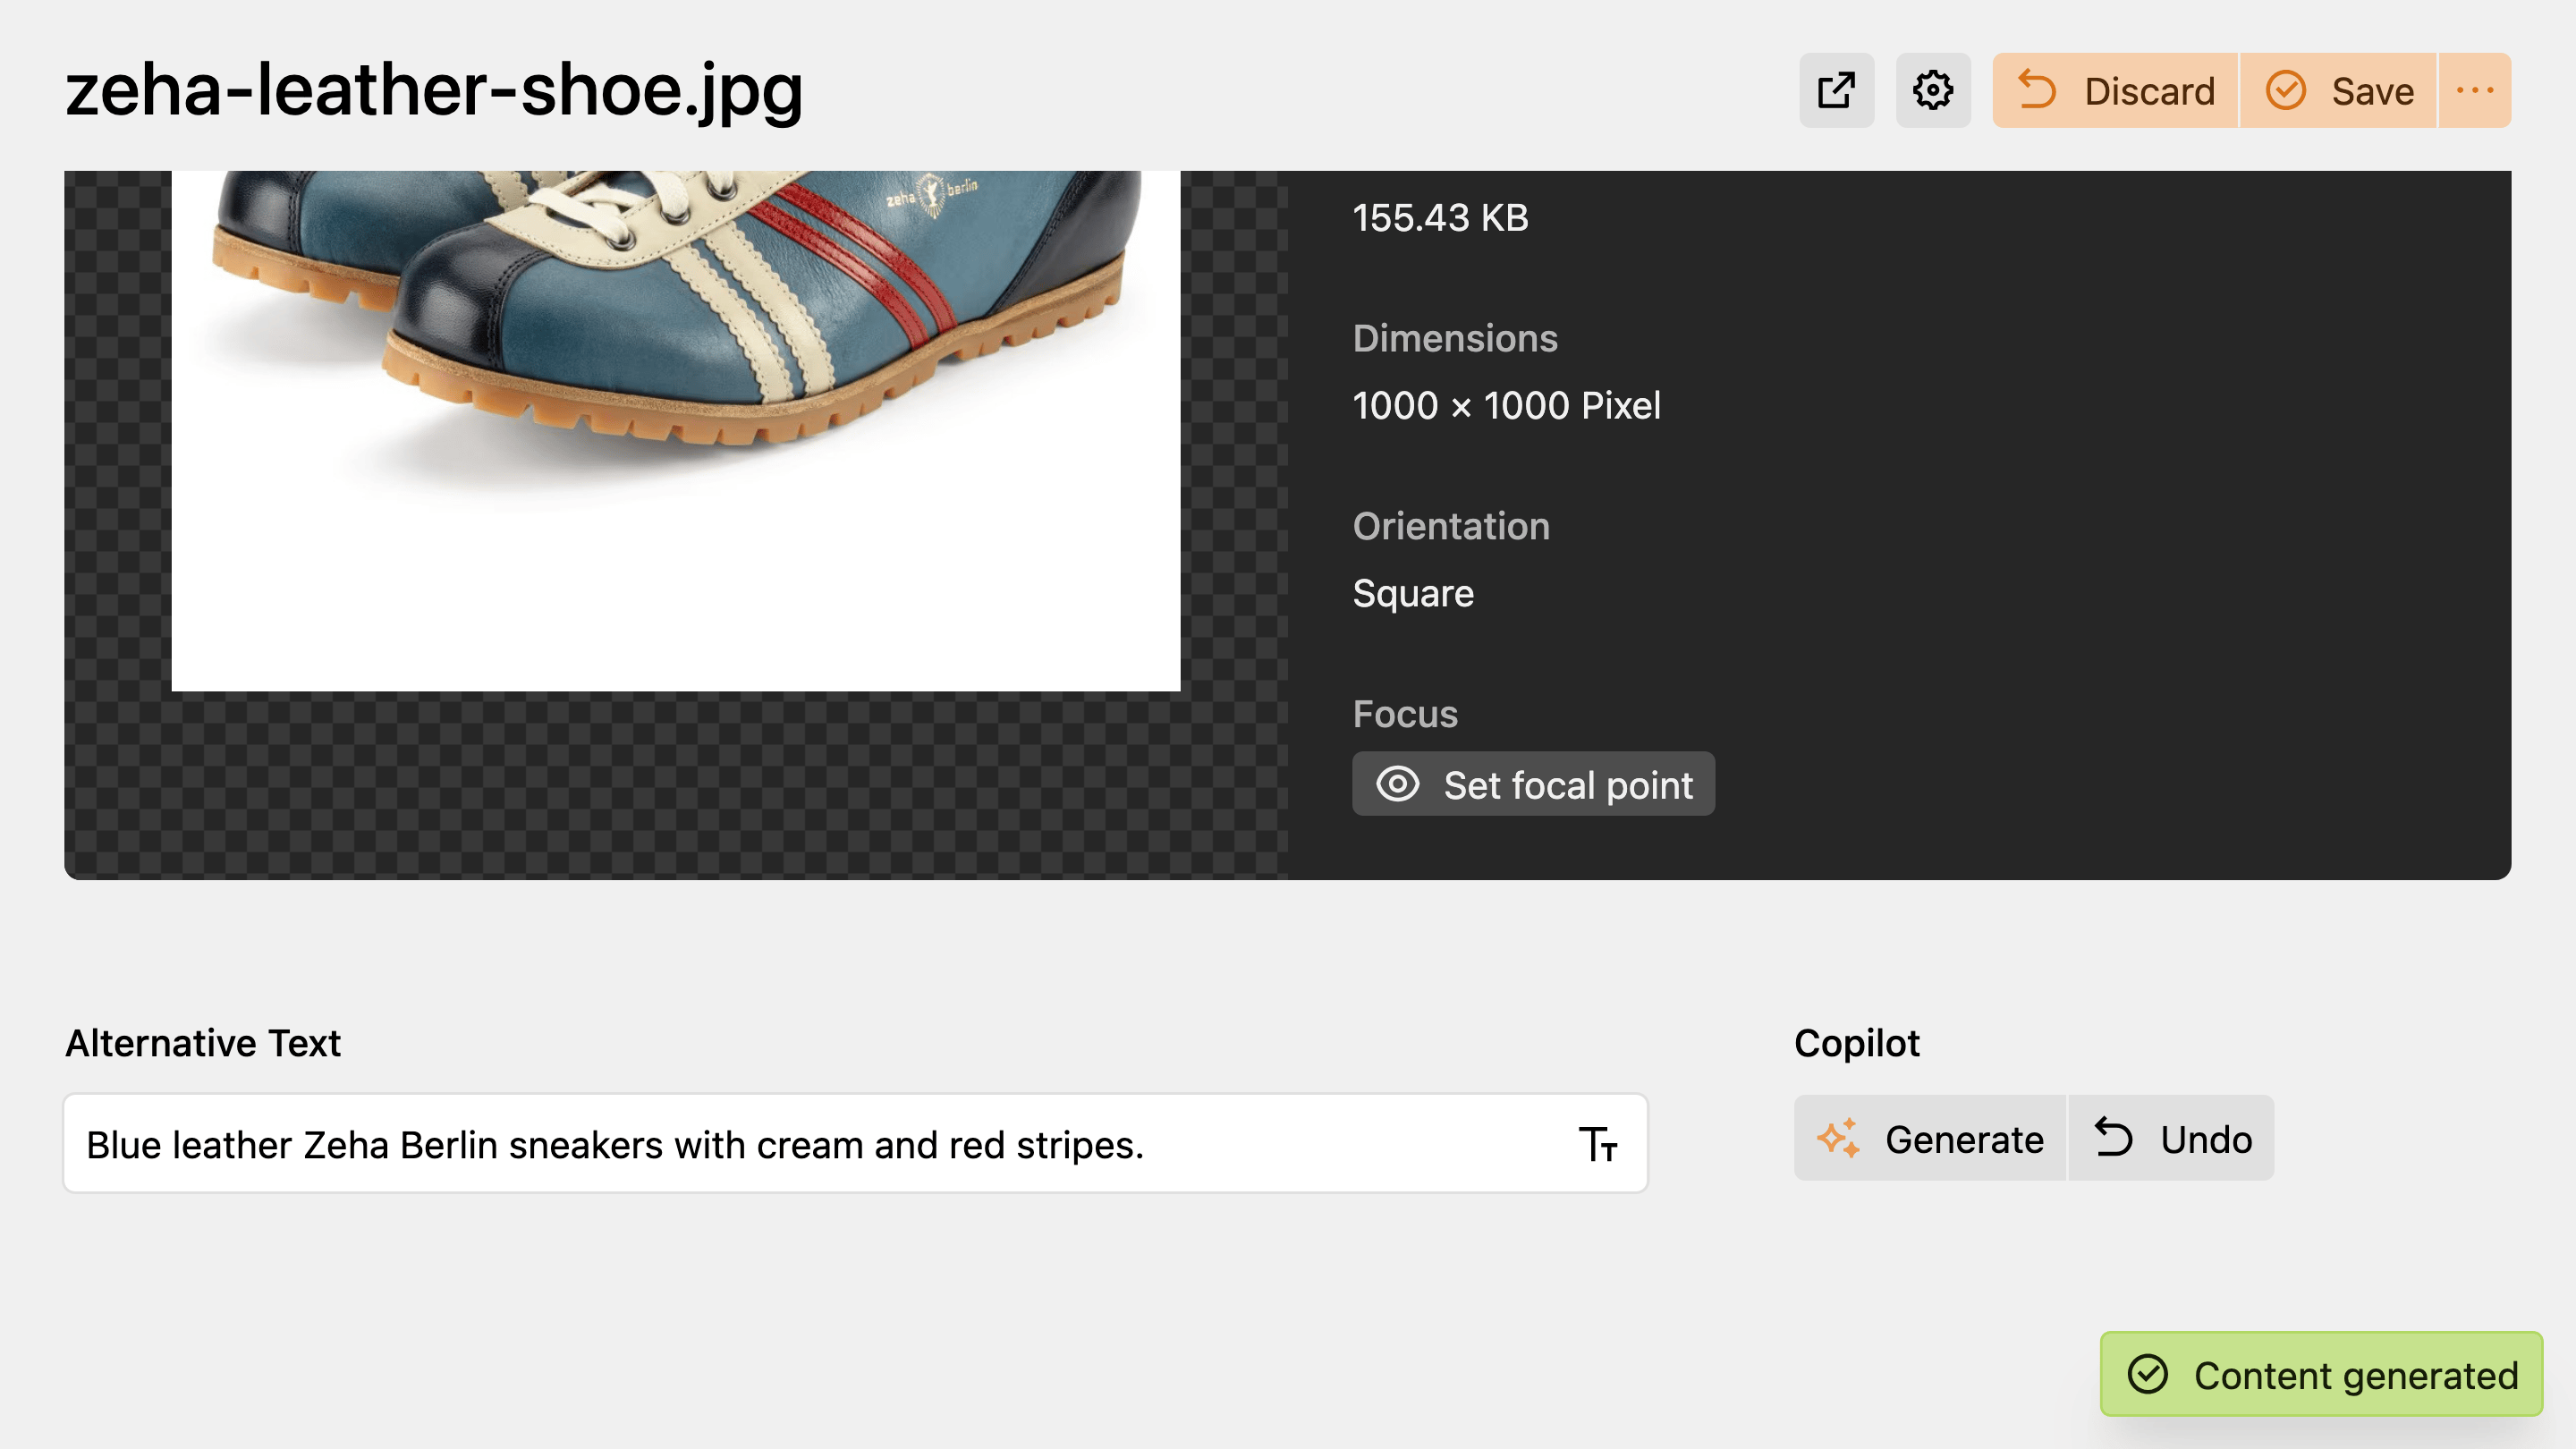Click the Tt text icon in the alt text field

[x=1598, y=1143]
